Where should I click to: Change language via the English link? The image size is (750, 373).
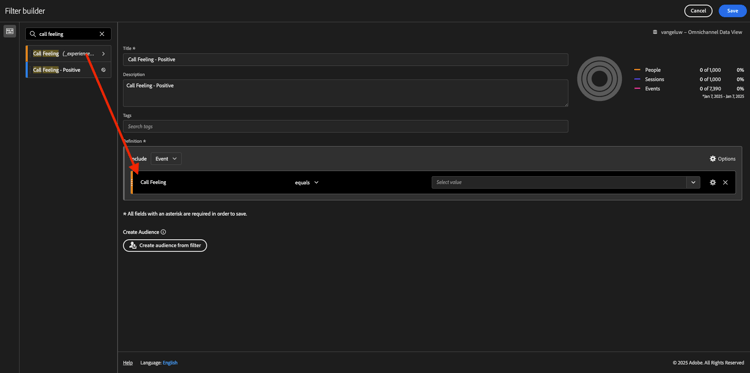[170, 363]
